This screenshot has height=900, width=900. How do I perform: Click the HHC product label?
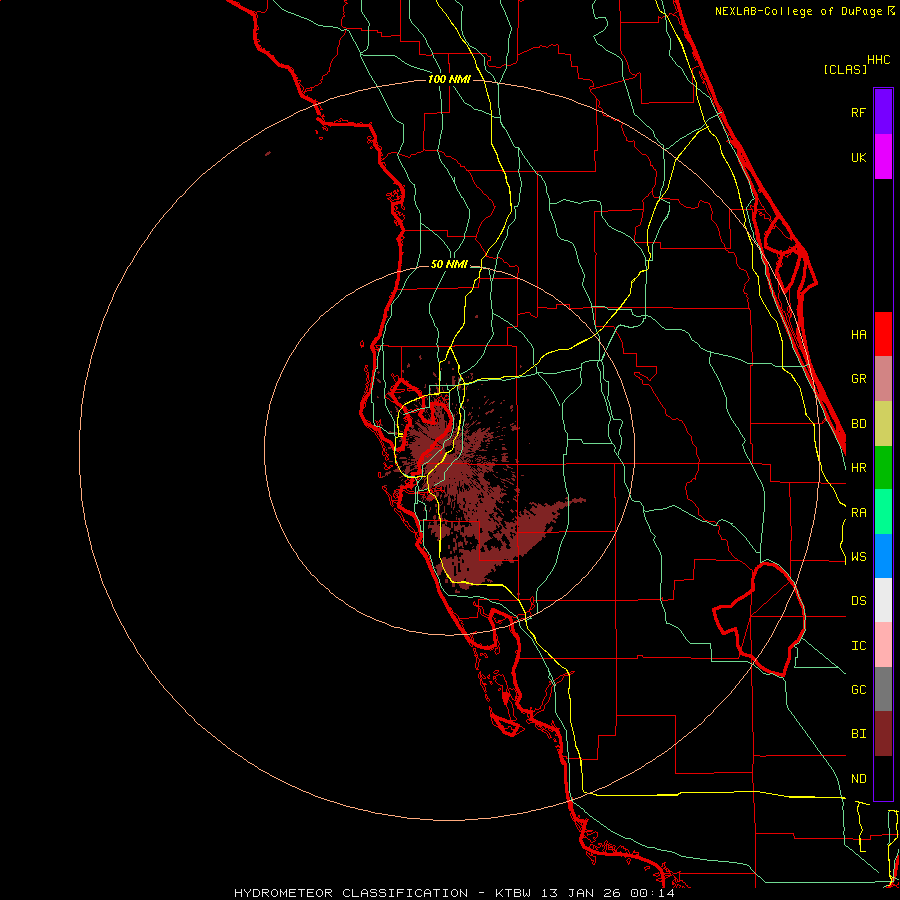tap(878, 60)
